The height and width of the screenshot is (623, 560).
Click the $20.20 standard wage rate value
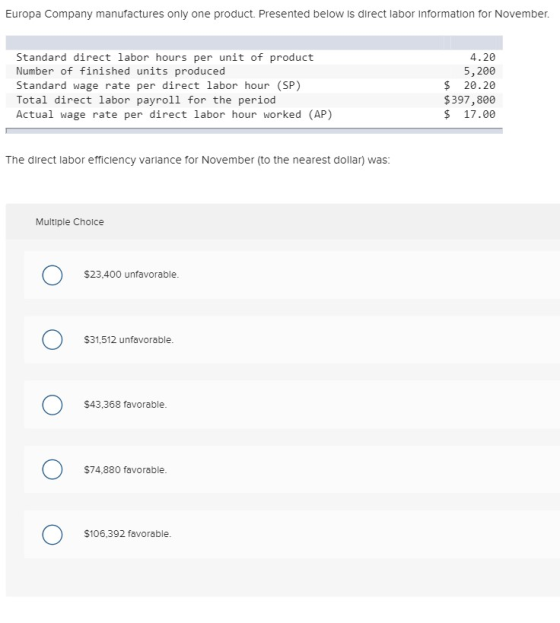[x=469, y=85]
